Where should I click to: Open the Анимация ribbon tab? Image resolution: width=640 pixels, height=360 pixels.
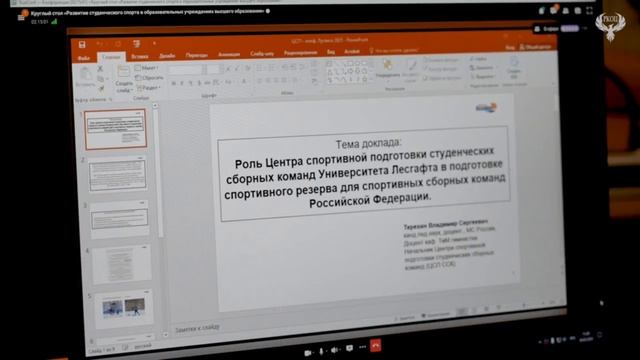click(229, 54)
